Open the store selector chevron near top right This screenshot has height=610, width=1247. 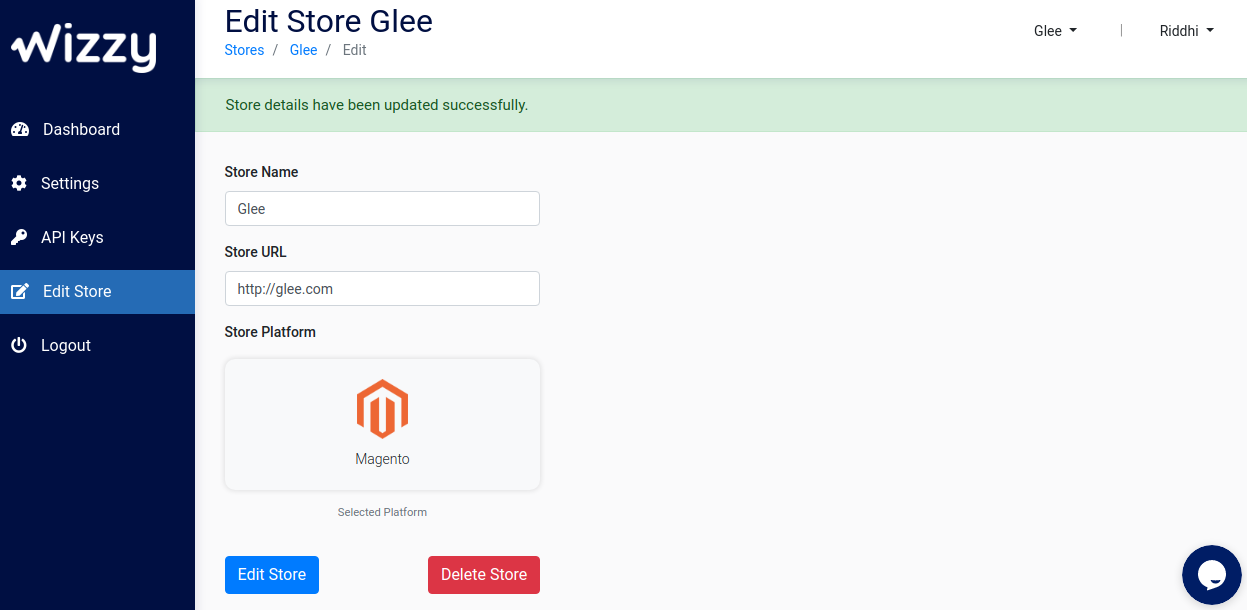point(1074,31)
